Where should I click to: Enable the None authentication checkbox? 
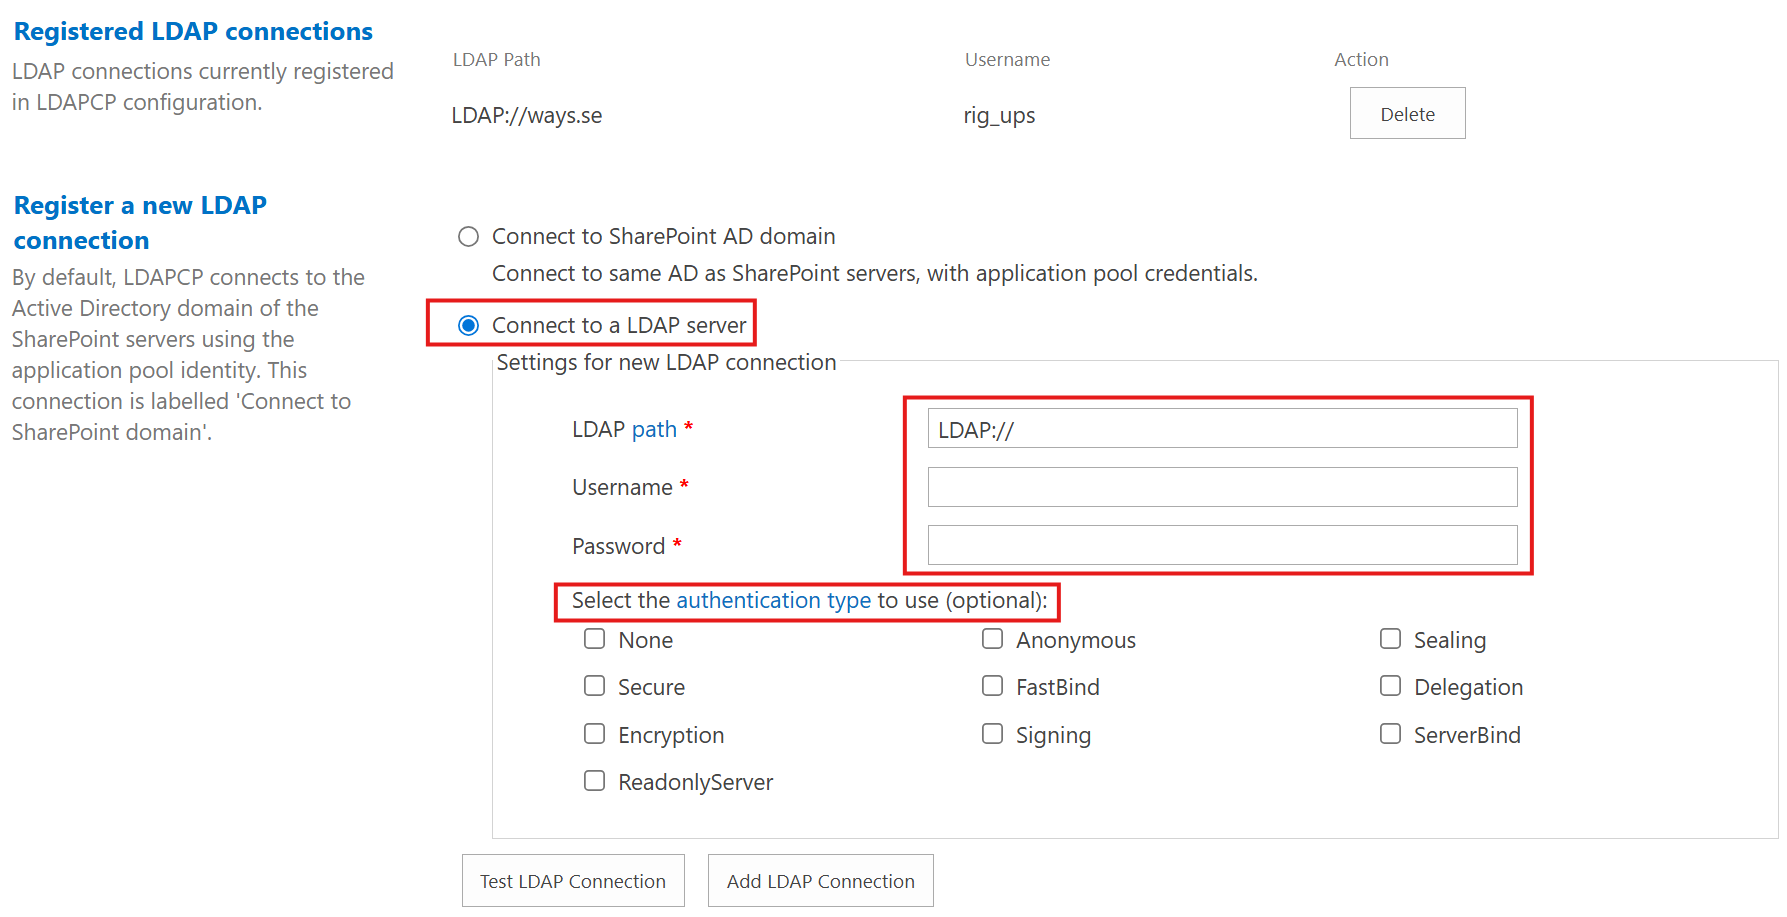click(x=595, y=639)
